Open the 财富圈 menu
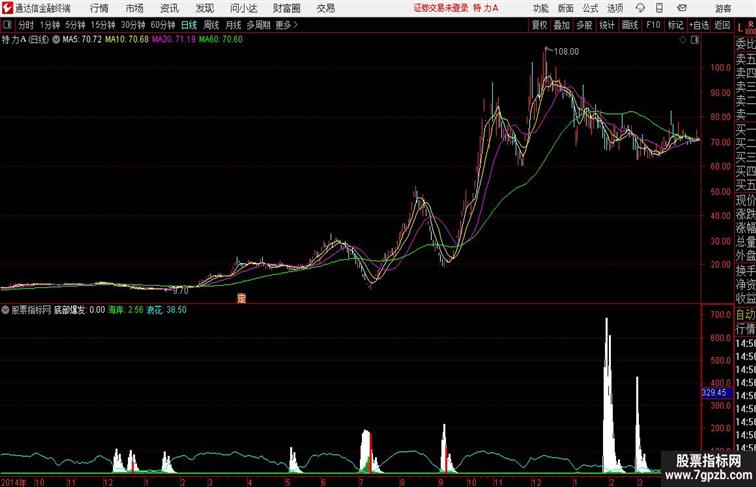 pos(286,8)
